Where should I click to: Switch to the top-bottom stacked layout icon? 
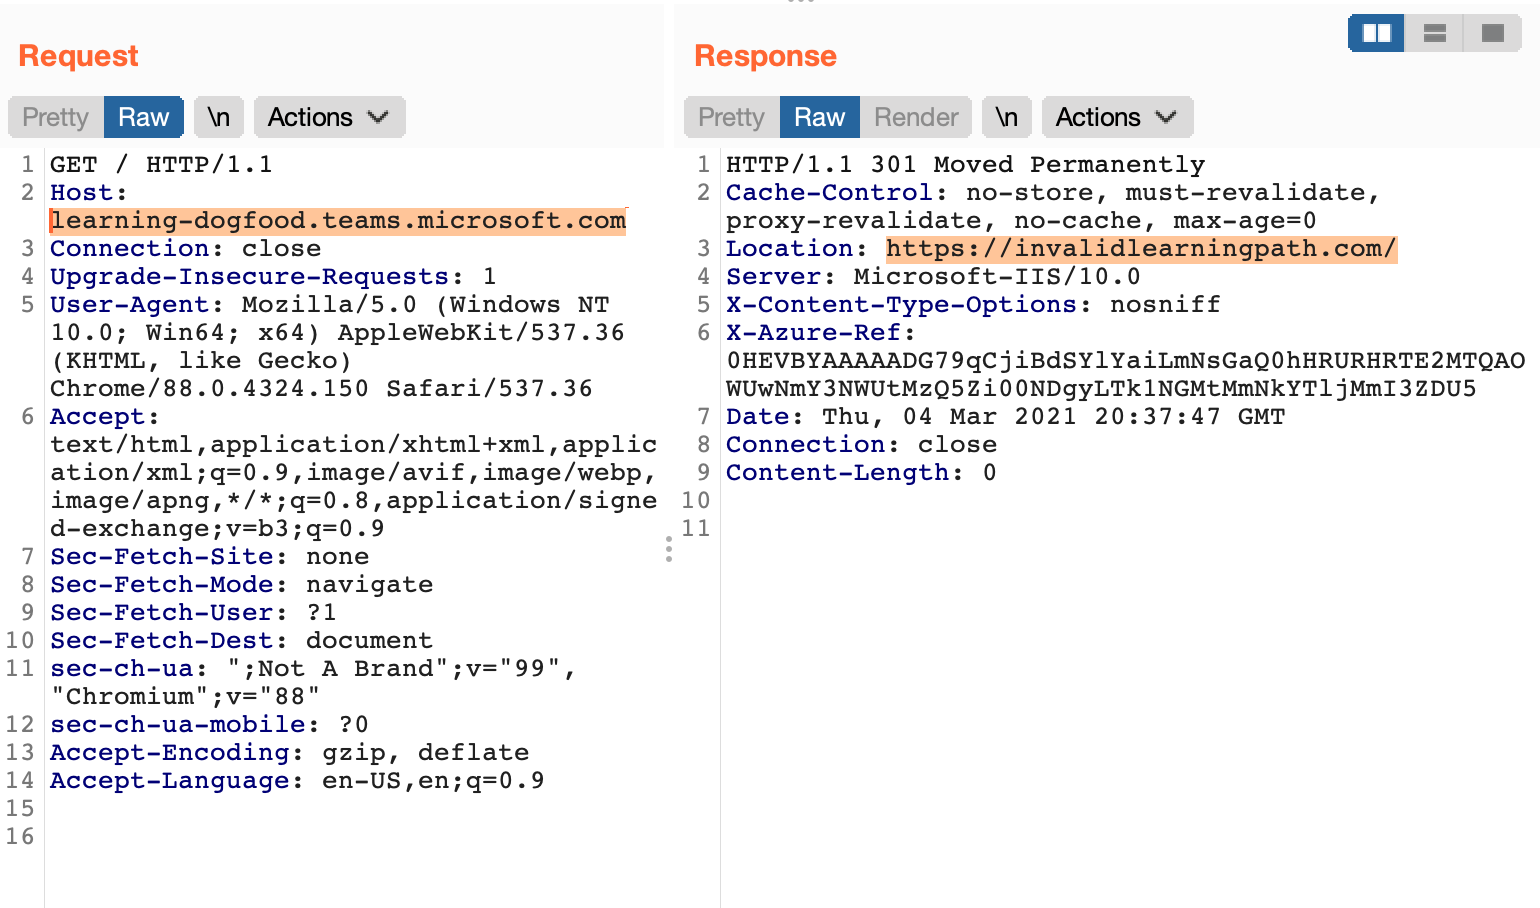point(1434,33)
